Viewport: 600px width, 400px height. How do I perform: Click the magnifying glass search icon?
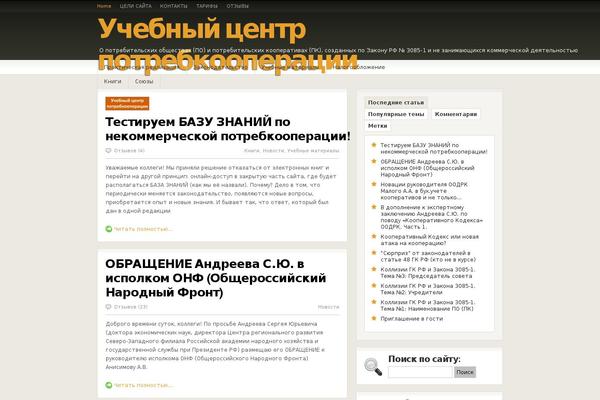click(373, 367)
